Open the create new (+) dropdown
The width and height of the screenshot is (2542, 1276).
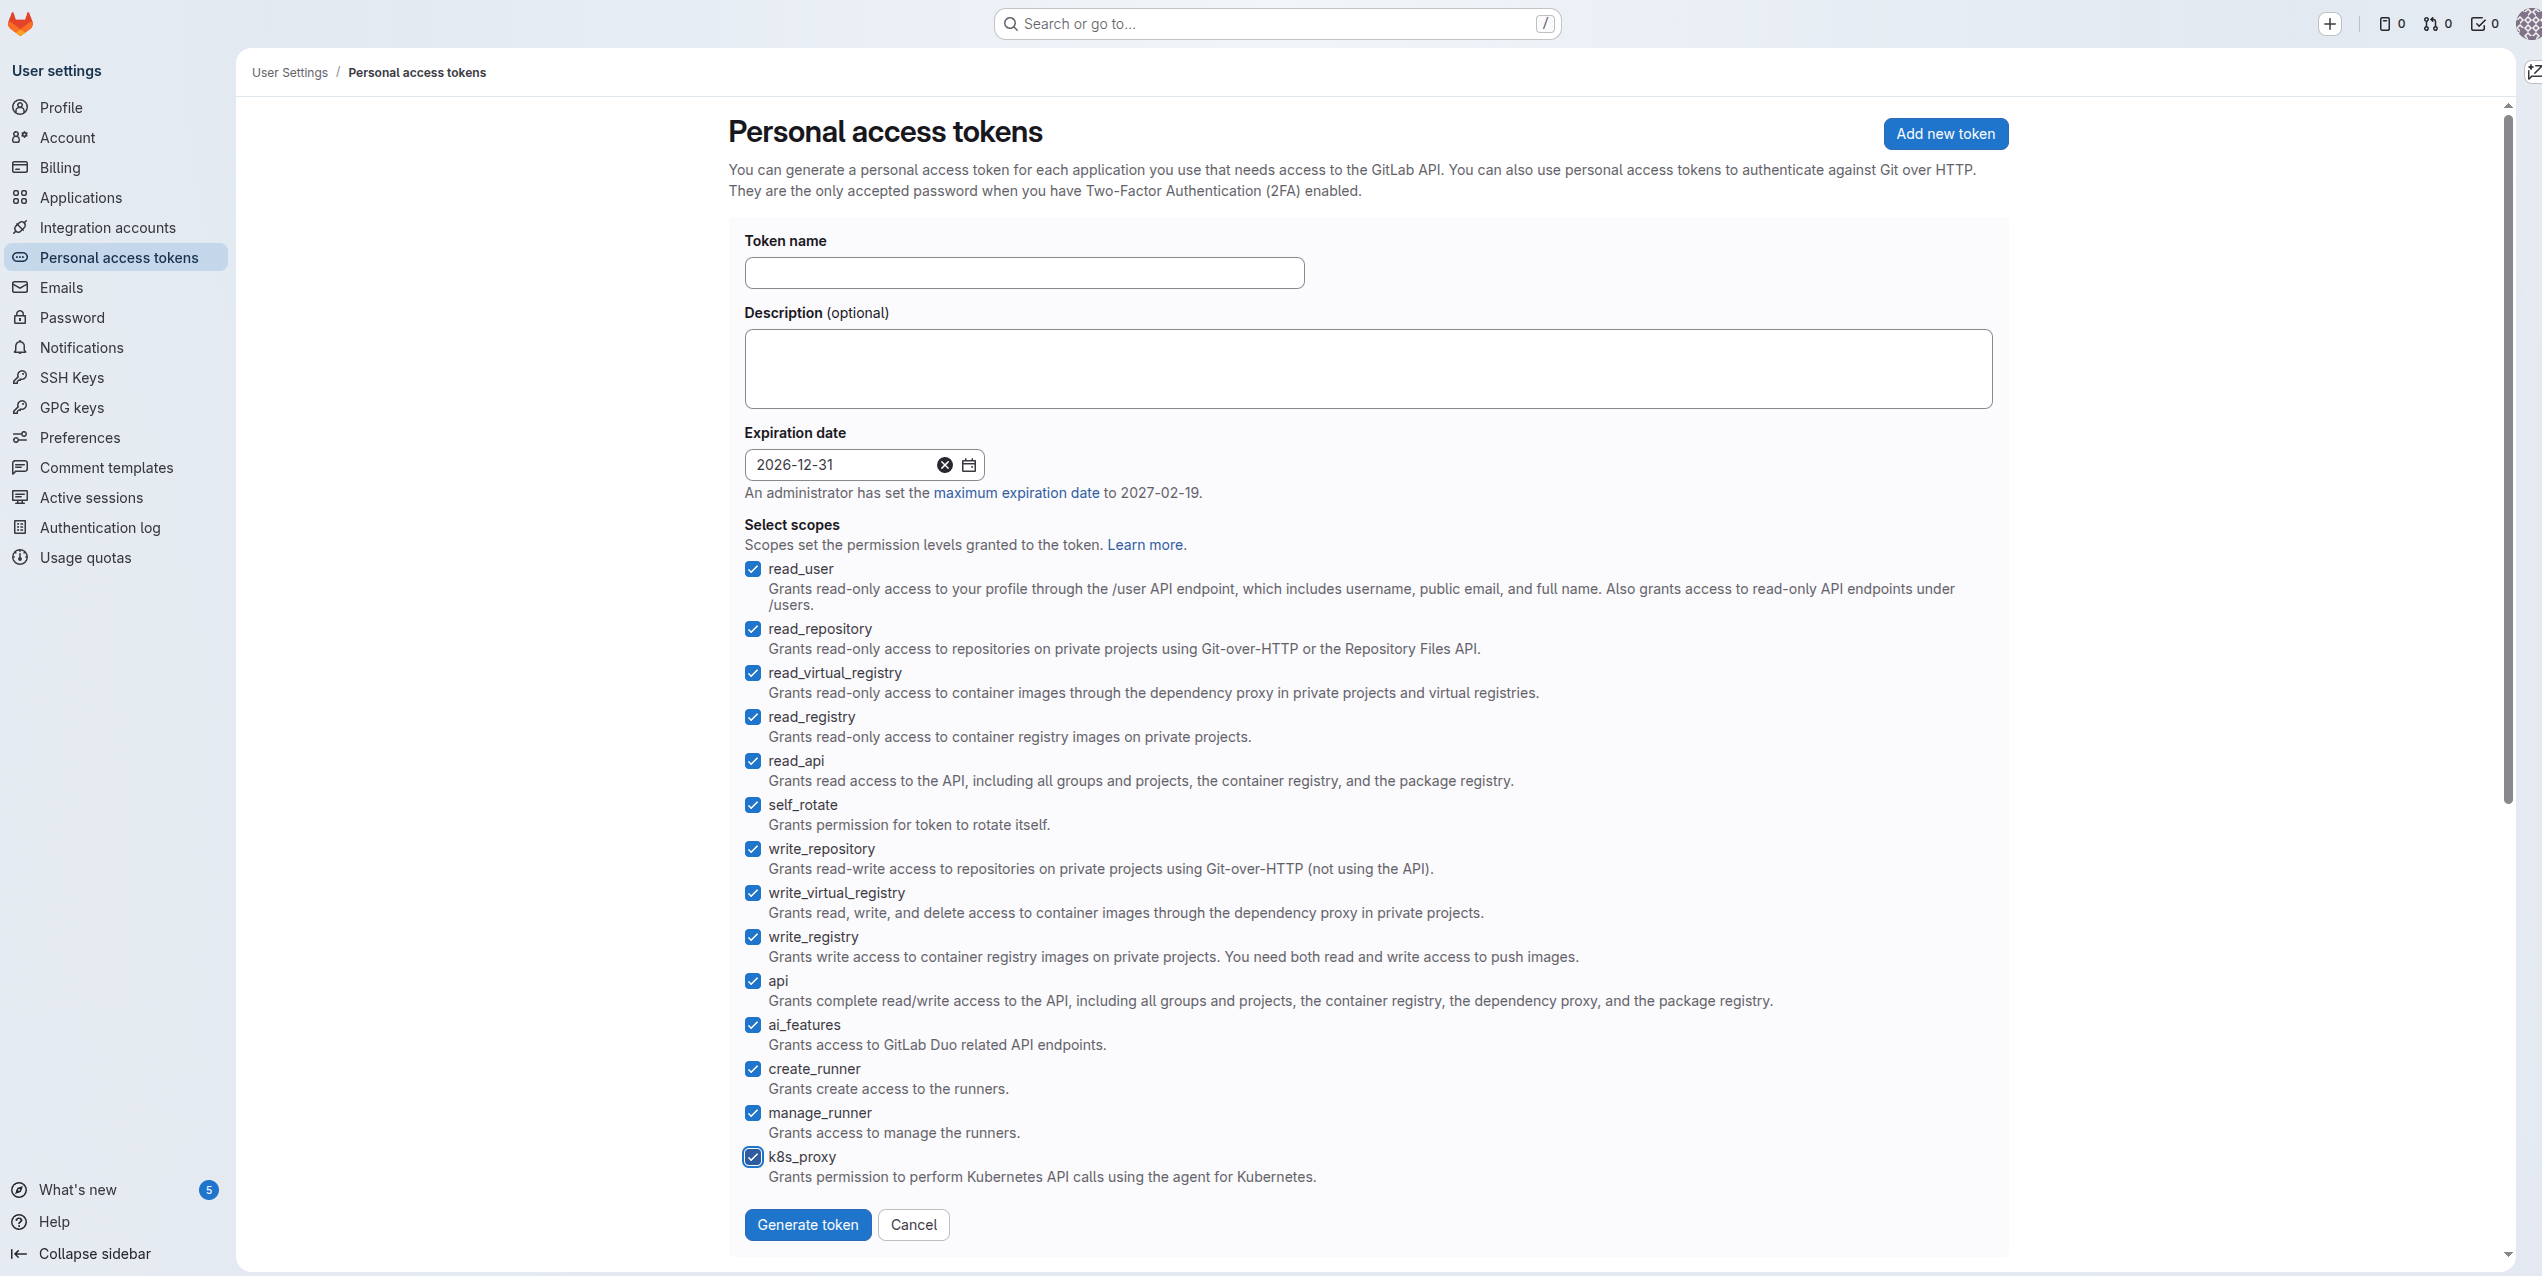[2331, 23]
